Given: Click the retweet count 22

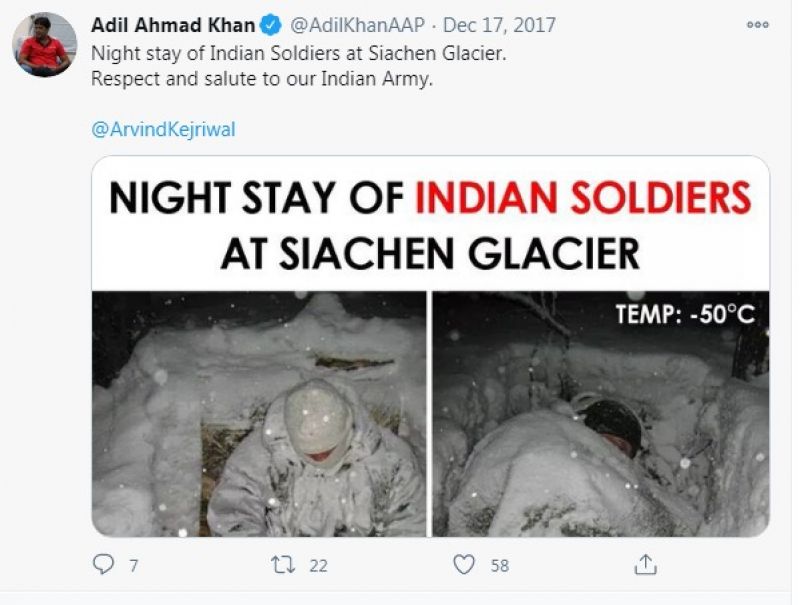Looking at the screenshot, I should click(318, 566).
